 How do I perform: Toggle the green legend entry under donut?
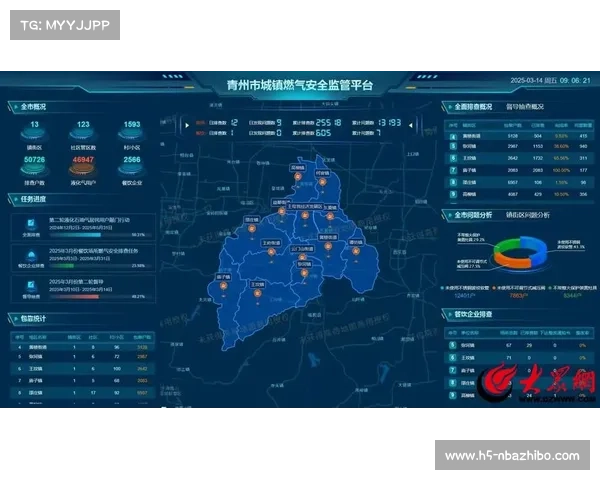coord(572,288)
